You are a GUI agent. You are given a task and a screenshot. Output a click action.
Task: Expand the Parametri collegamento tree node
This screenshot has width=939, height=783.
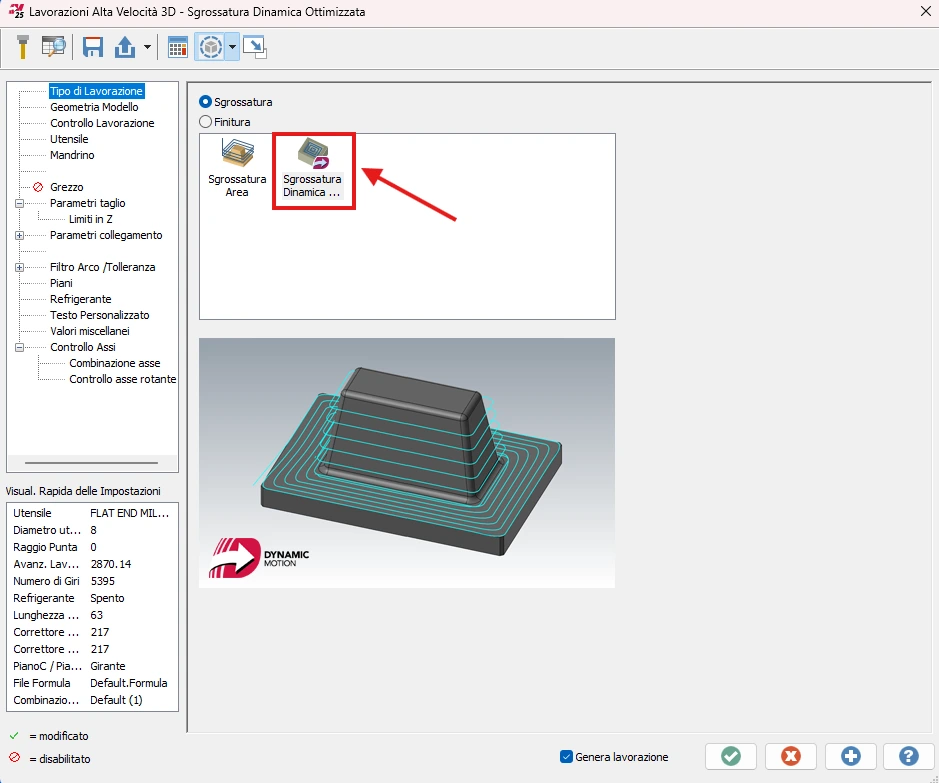pos(19,235)
